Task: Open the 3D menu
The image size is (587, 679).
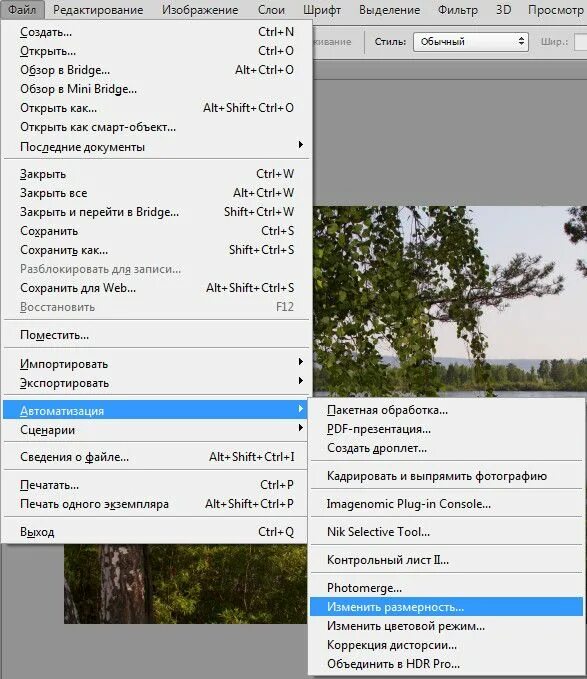Action: [503, 10]
